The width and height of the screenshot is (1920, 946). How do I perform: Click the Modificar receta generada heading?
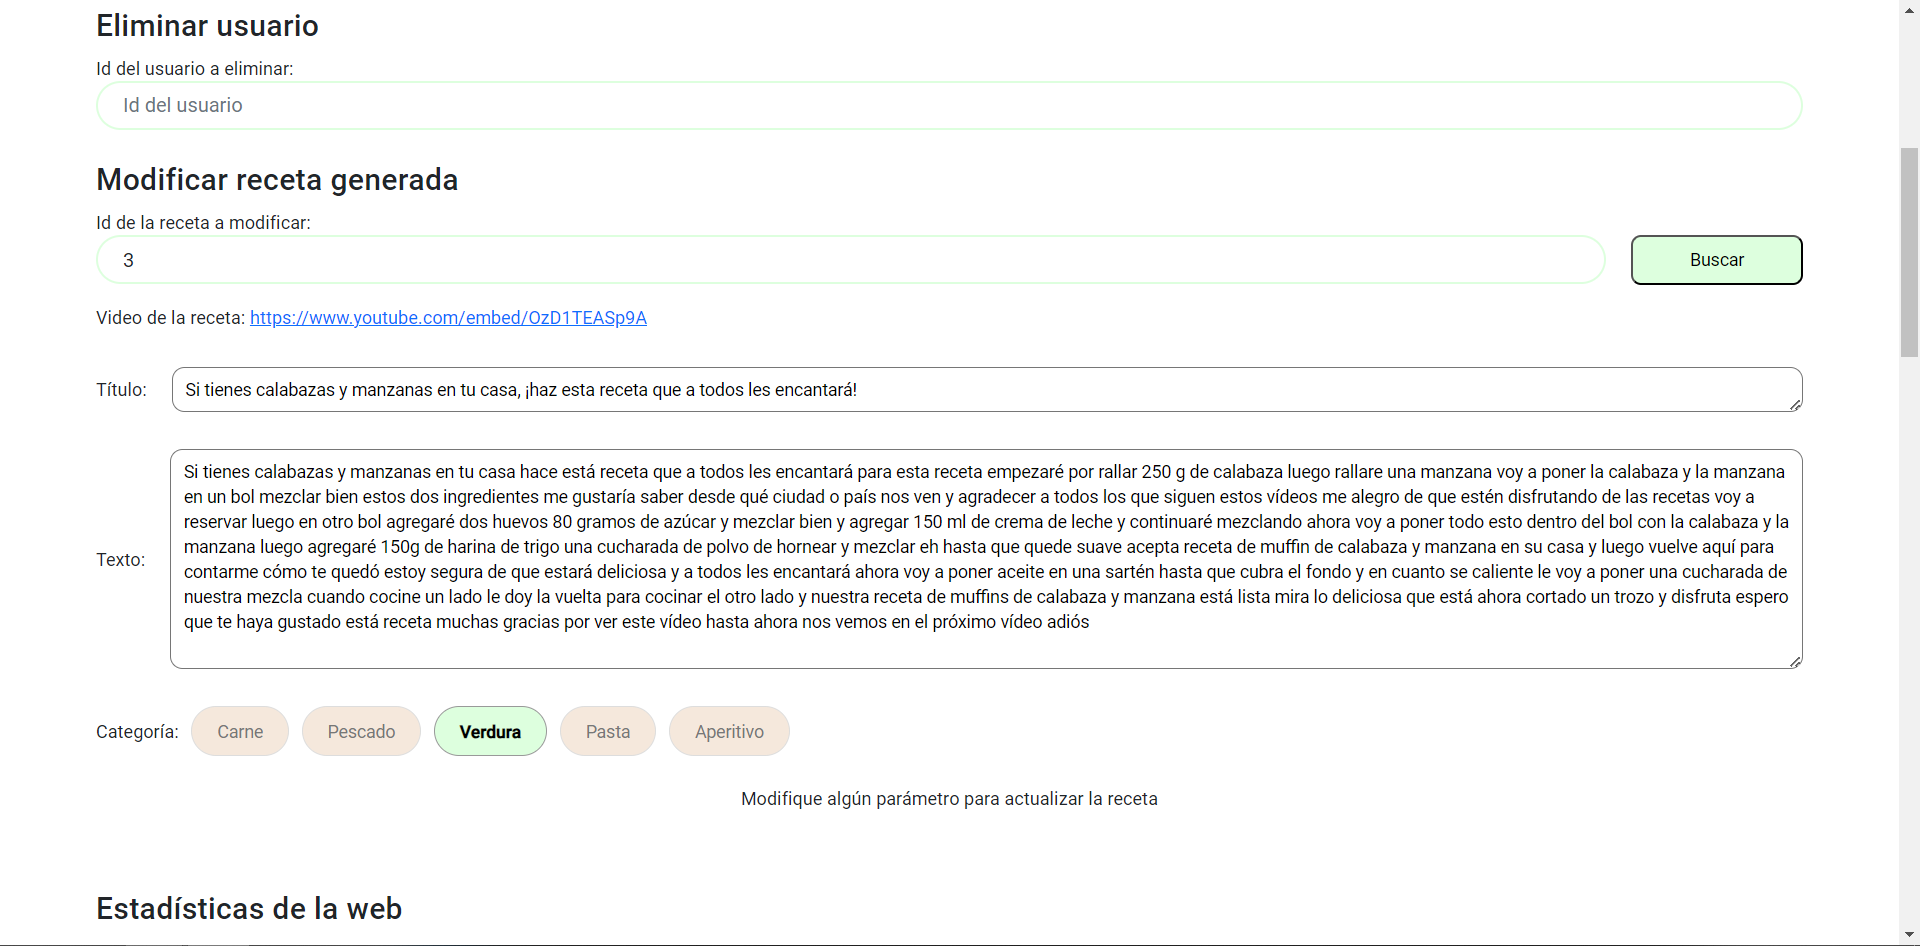click(277, 180)
